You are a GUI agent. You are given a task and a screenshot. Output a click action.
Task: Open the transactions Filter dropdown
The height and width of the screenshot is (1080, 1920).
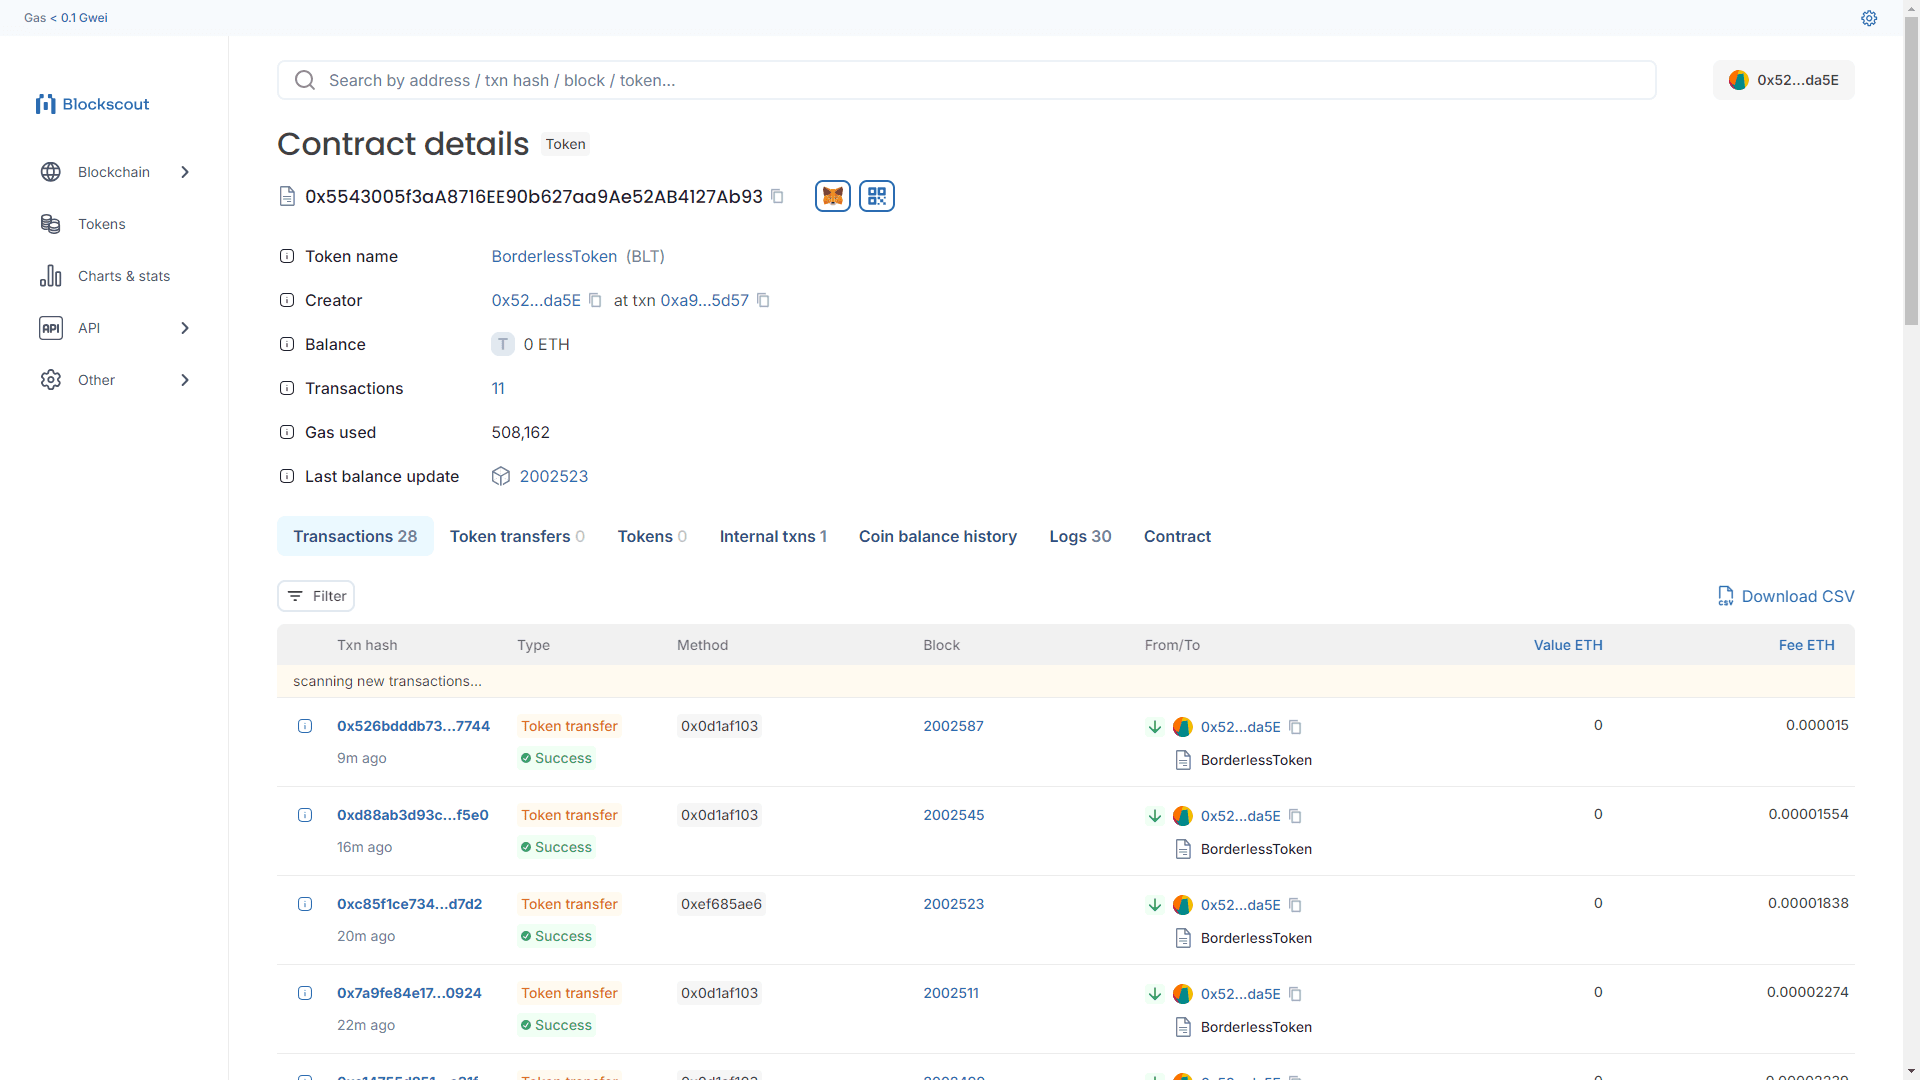pos(316,596)
